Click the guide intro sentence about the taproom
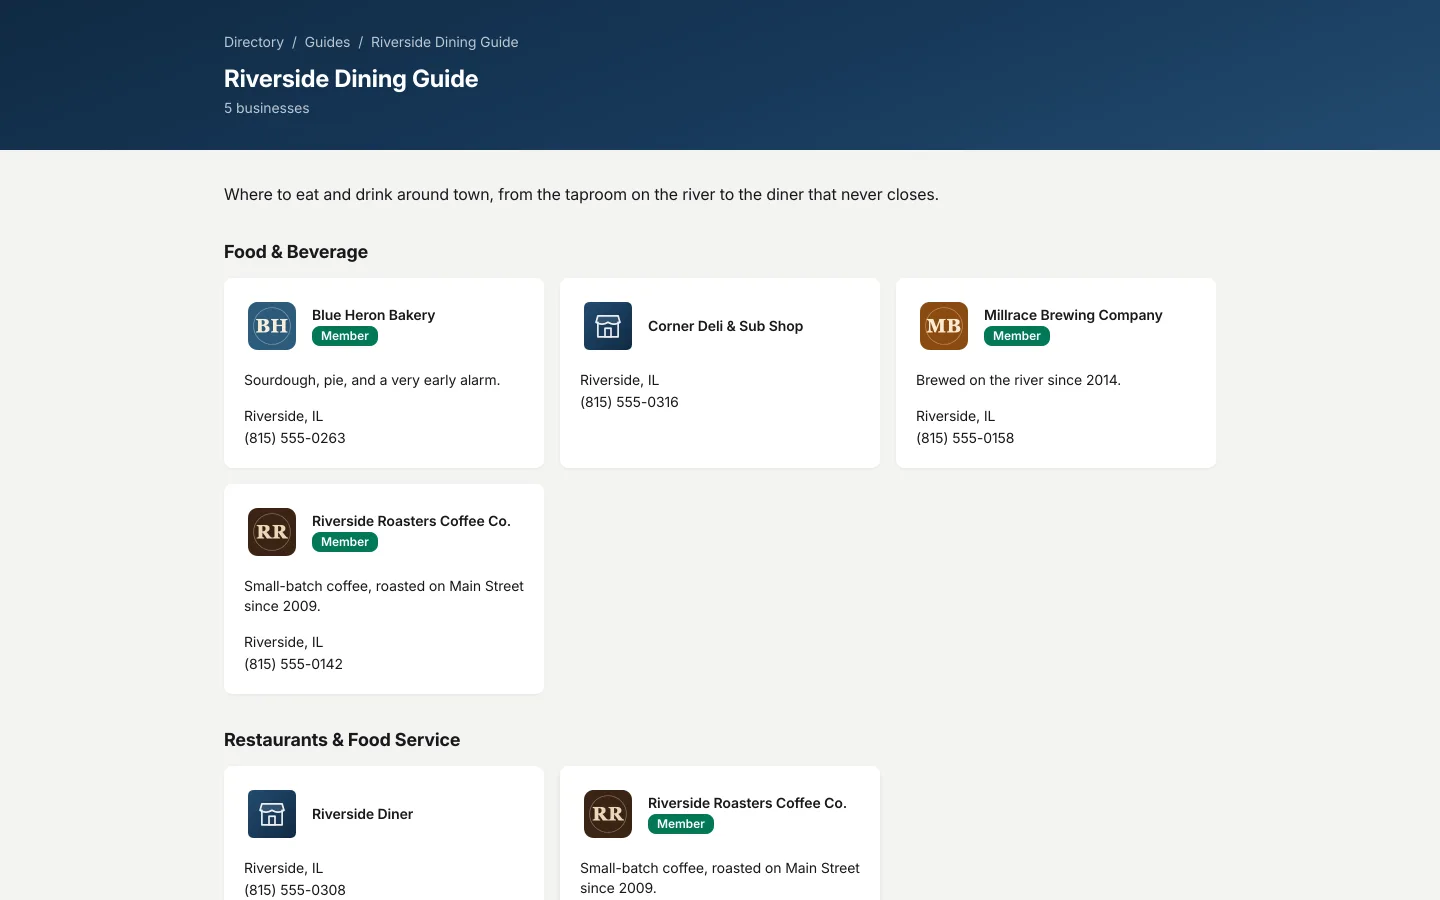This screenshot has width=1440, height=900. tap(581, 194)
